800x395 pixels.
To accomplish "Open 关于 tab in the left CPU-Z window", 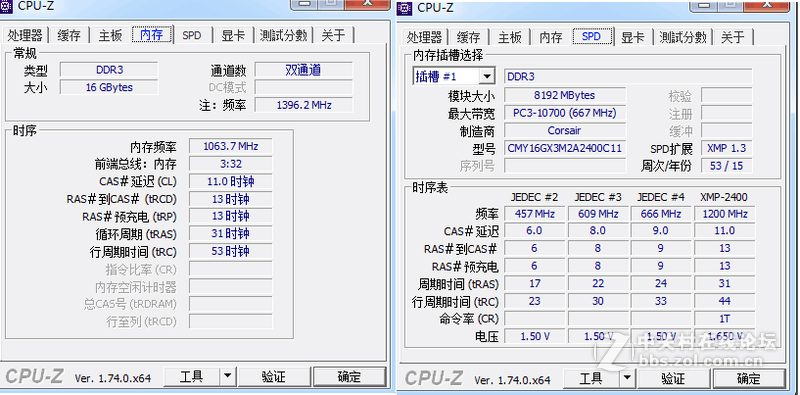I will [x=333, y=35].
